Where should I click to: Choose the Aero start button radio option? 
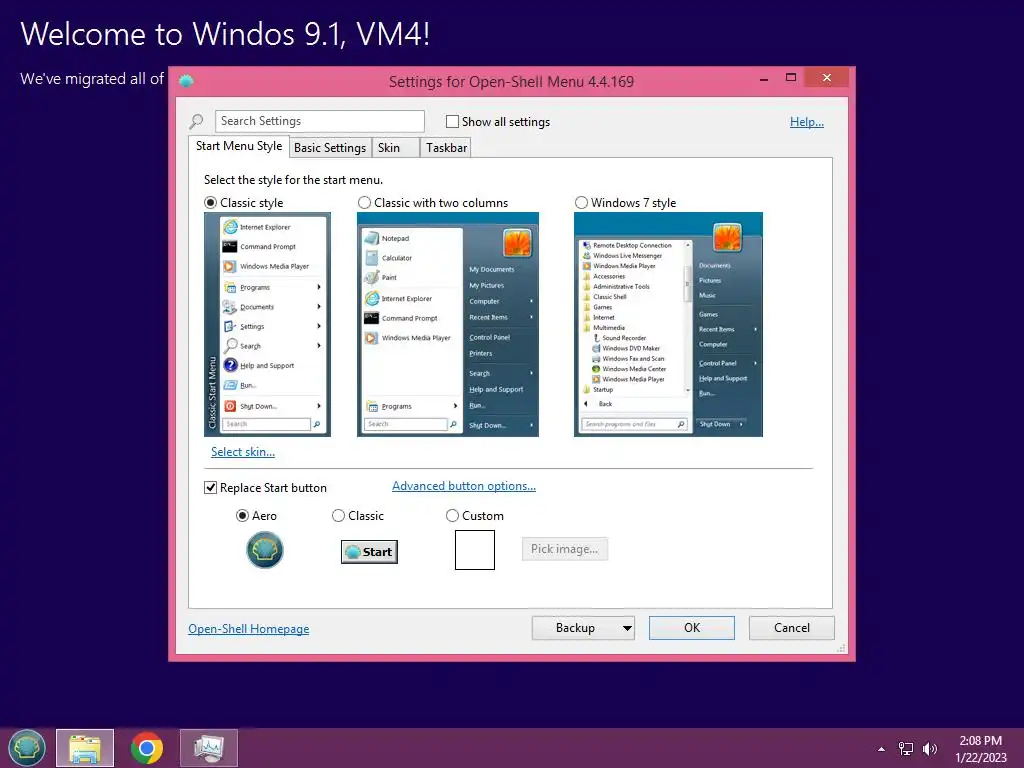tap(242, 516)
